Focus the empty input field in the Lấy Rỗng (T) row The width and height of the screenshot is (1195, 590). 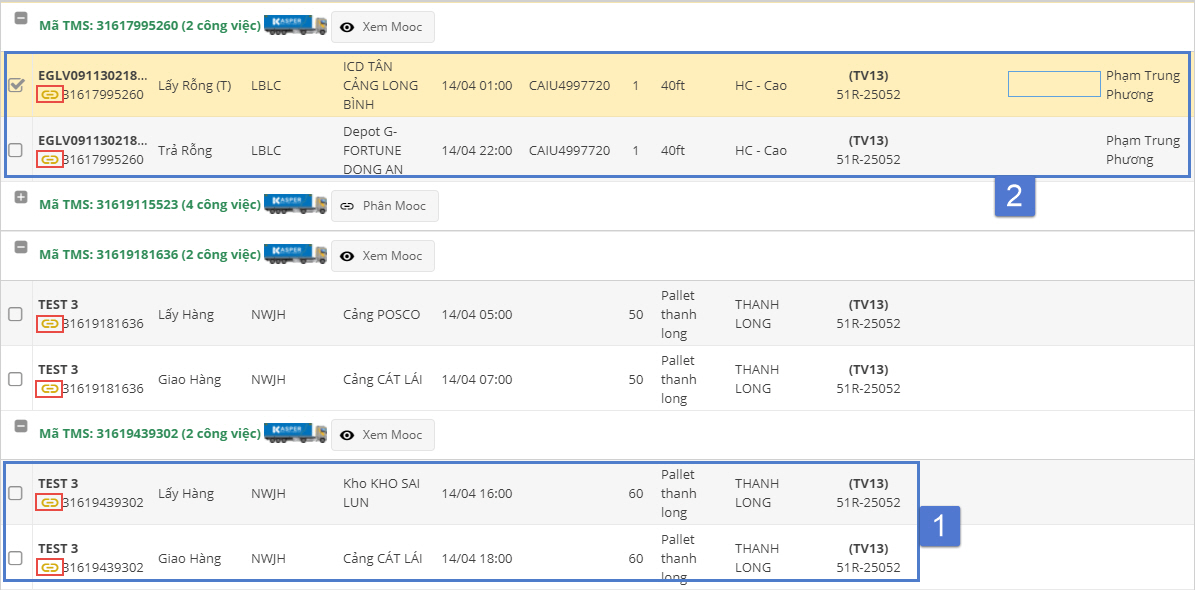click(x=1053, y=84)
